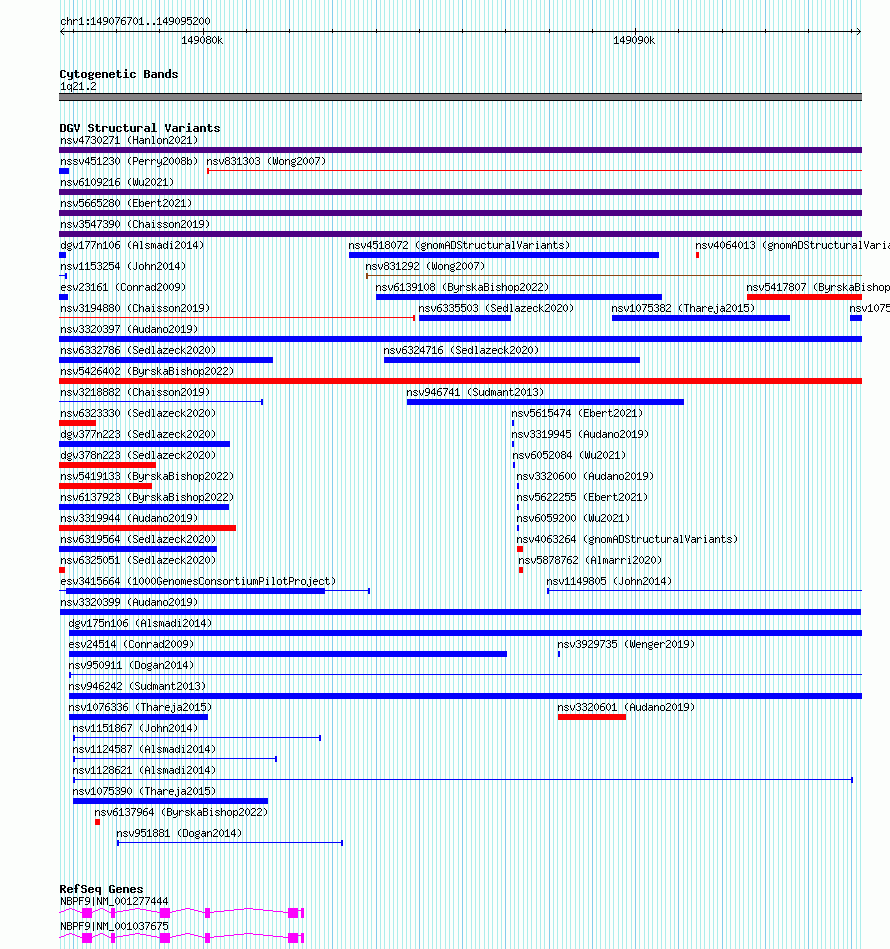Click nsv6324716 (Sedlazeck2020) label
890x949 pixels.
tap(461, 350)
